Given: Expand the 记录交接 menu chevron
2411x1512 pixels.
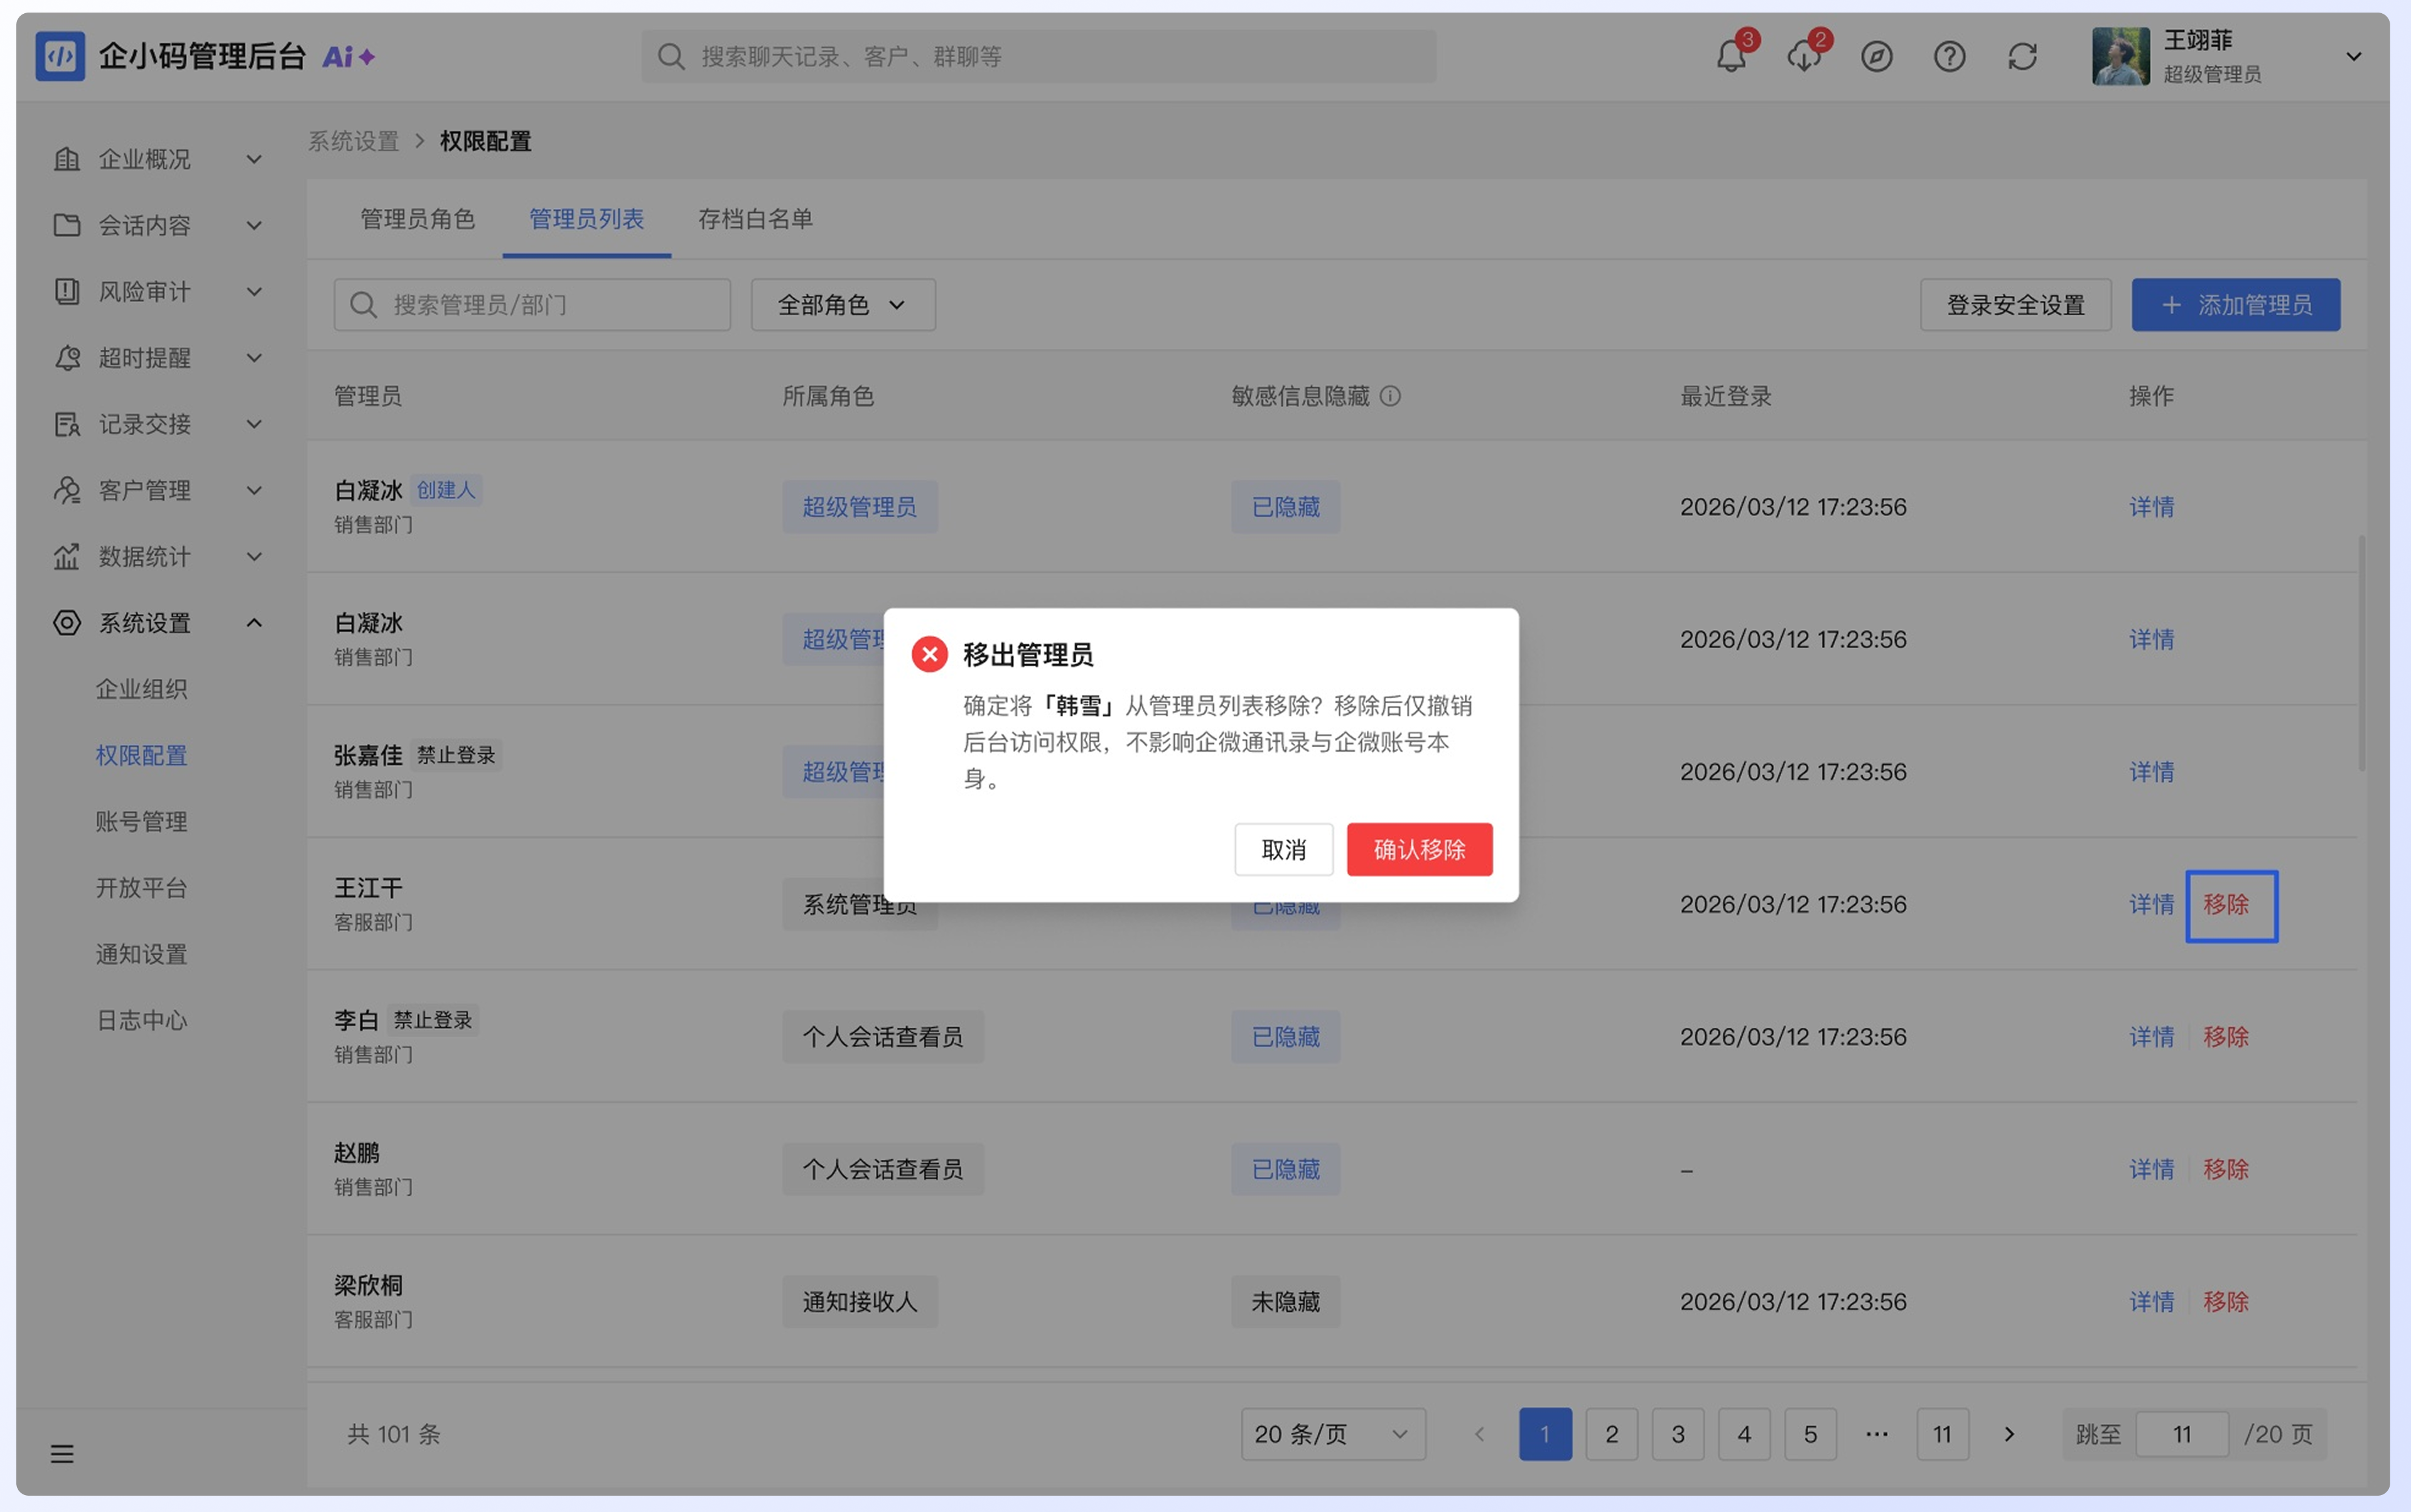Looking at the screenshot, I should [254, 424].
